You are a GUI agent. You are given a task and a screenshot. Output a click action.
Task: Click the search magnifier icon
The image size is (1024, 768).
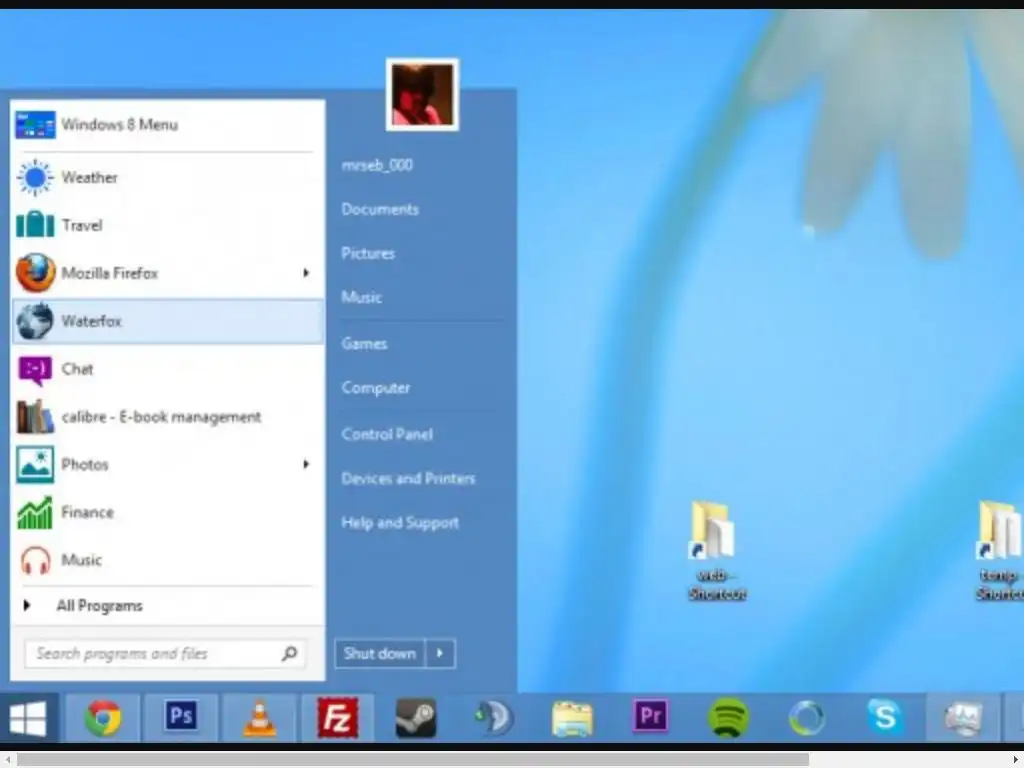coord(289,653)
